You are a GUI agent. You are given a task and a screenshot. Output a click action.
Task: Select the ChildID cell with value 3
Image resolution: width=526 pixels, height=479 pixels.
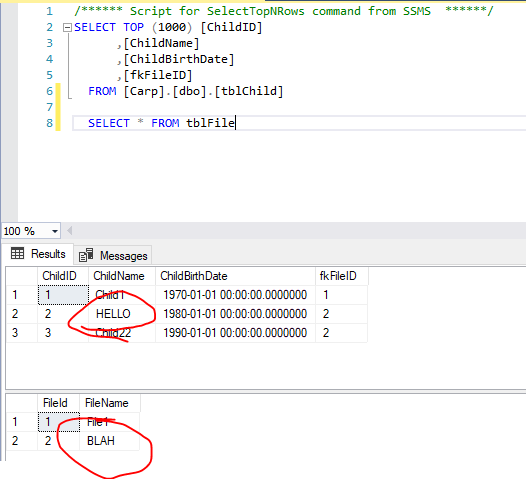tap(63, 333)
